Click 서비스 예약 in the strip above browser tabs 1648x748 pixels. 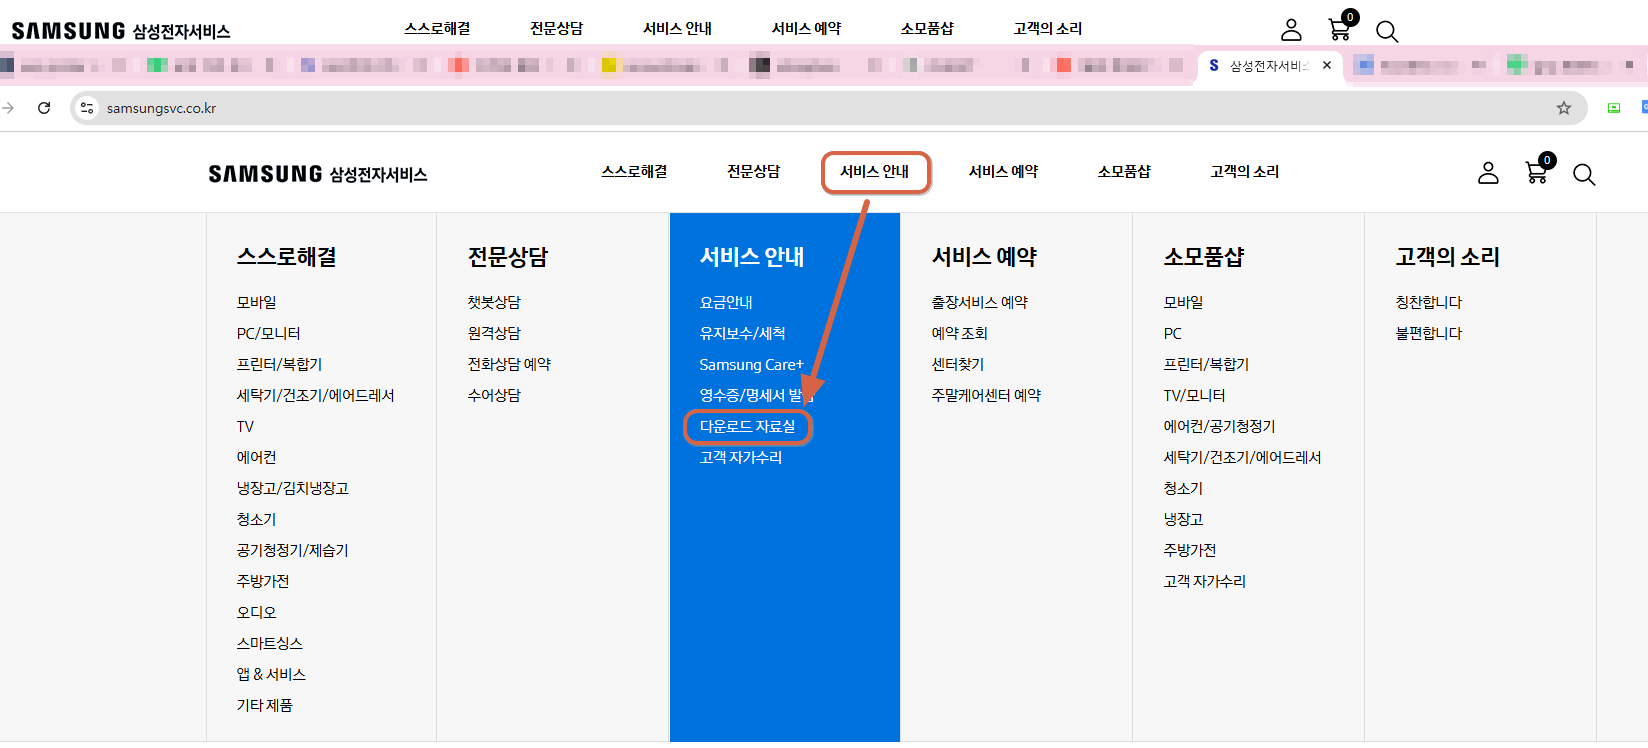click(806, 29)
